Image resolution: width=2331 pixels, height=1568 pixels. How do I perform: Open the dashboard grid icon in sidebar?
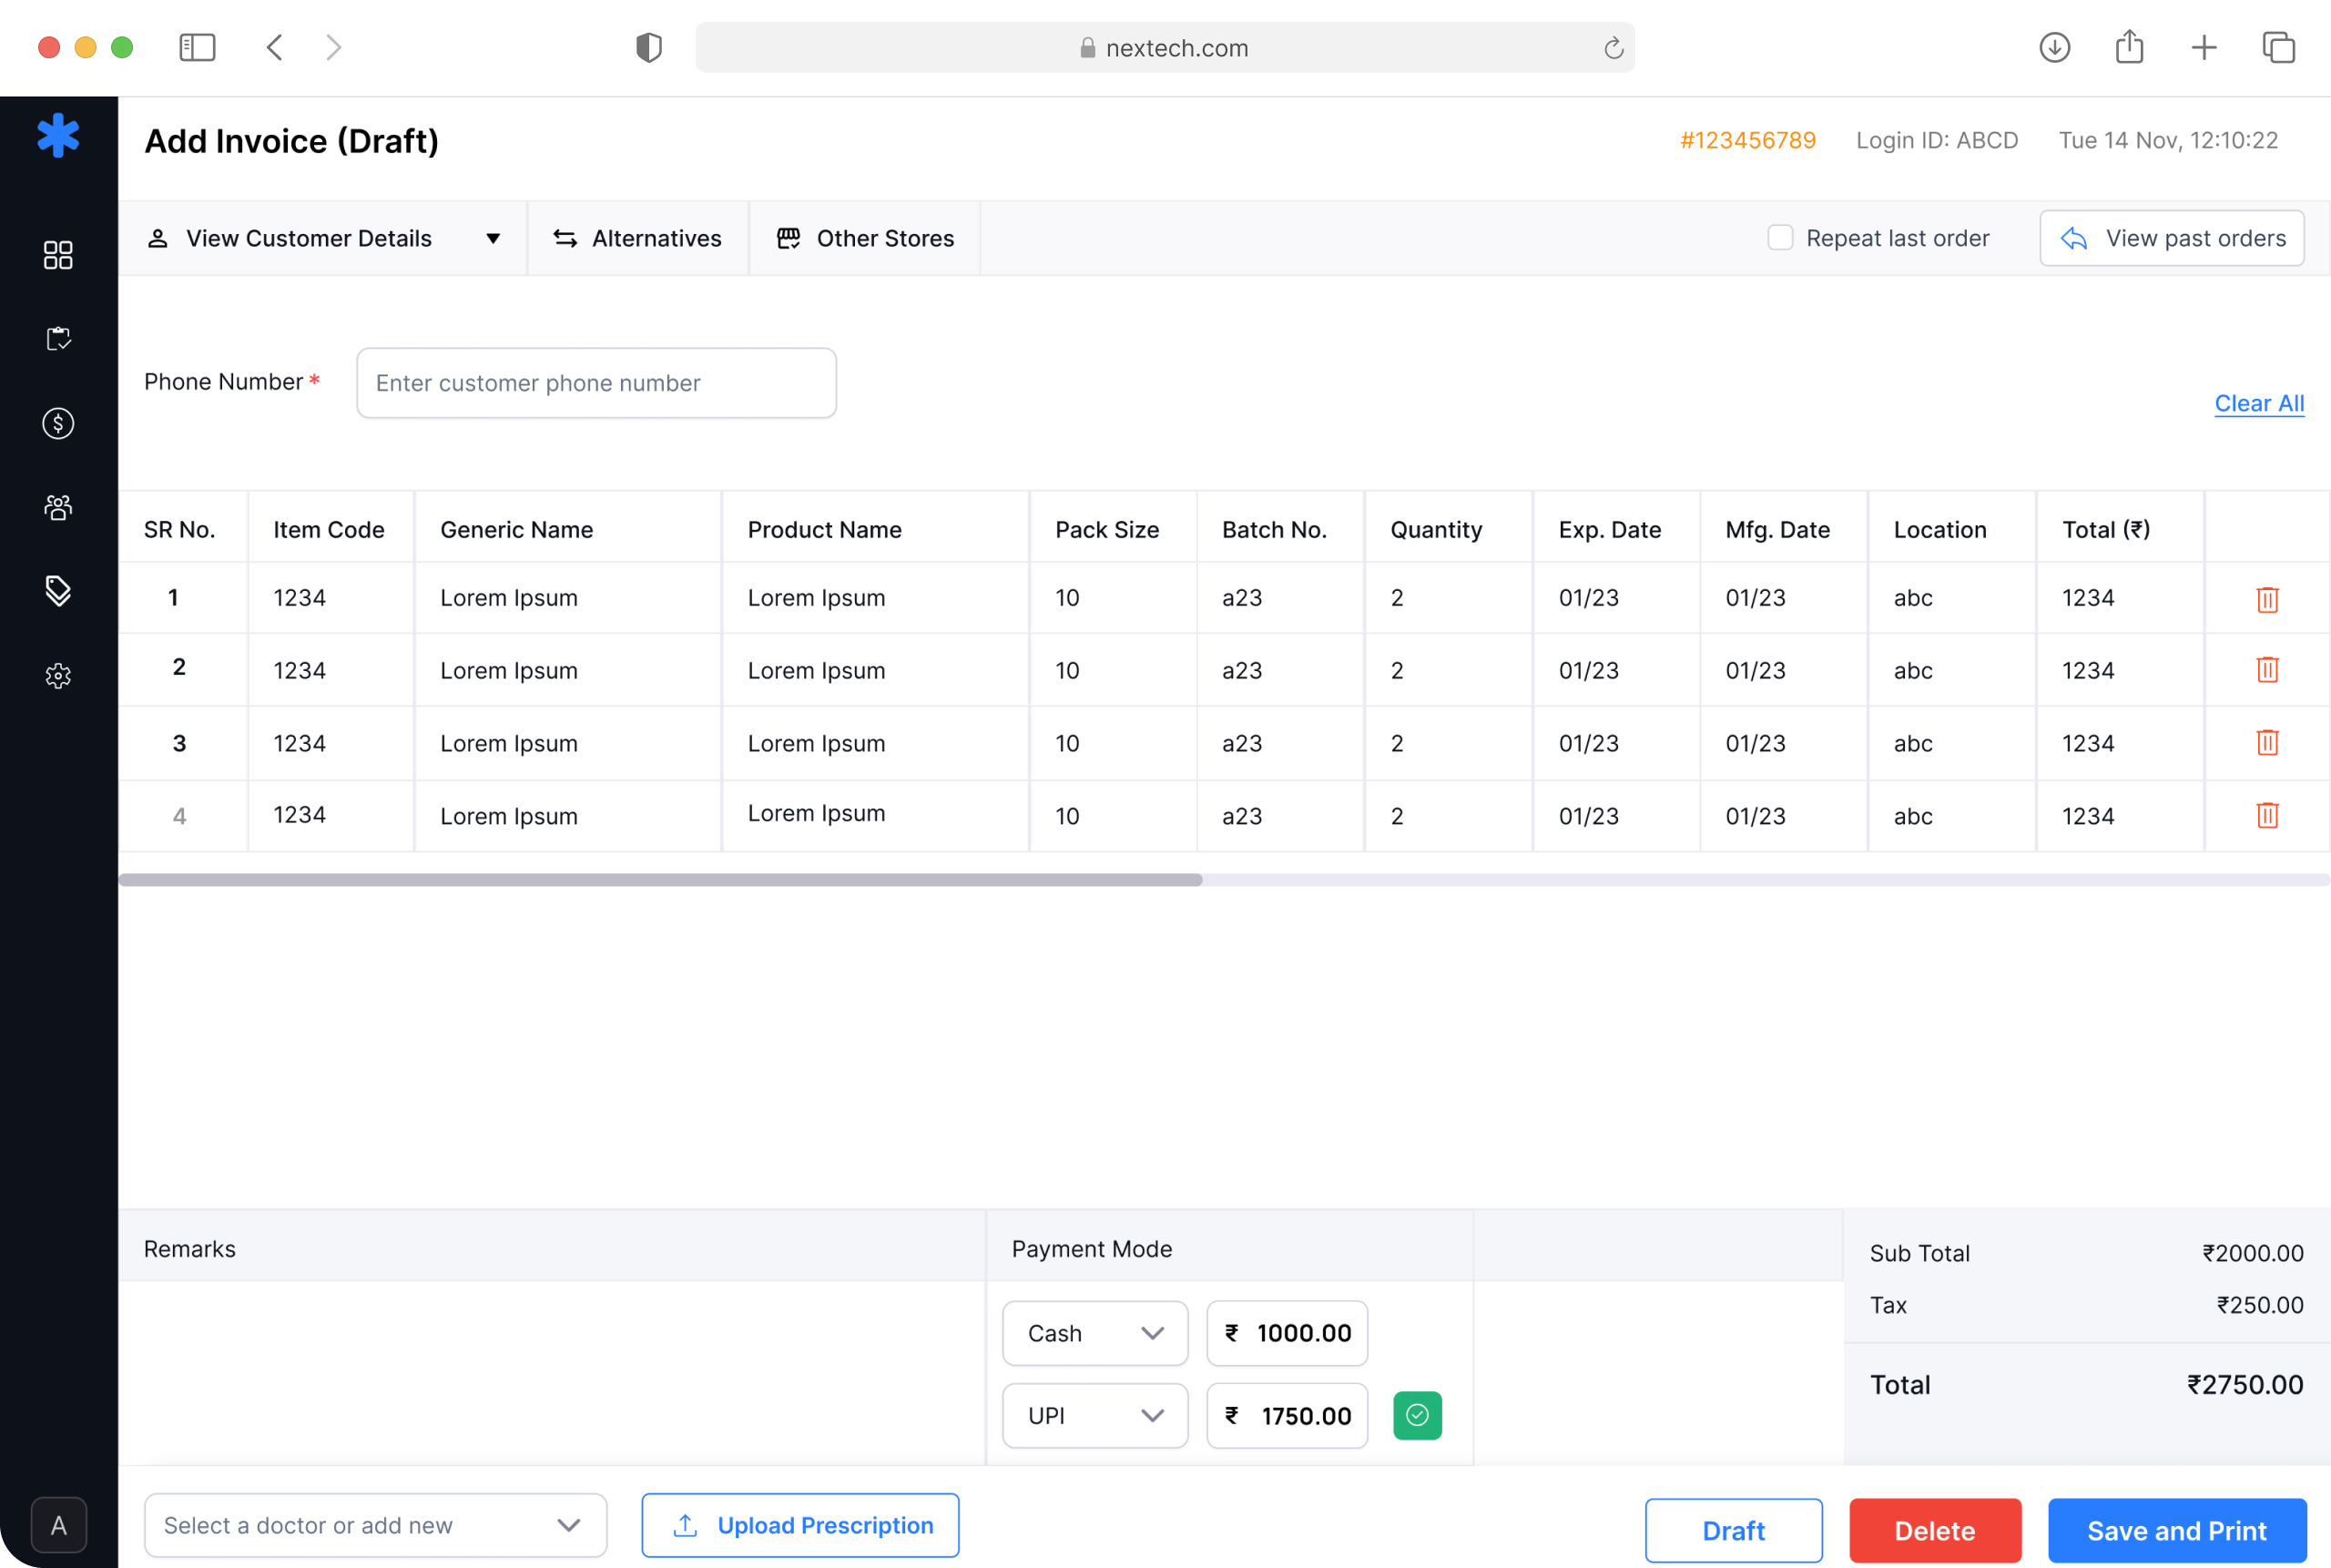(58, 255)
